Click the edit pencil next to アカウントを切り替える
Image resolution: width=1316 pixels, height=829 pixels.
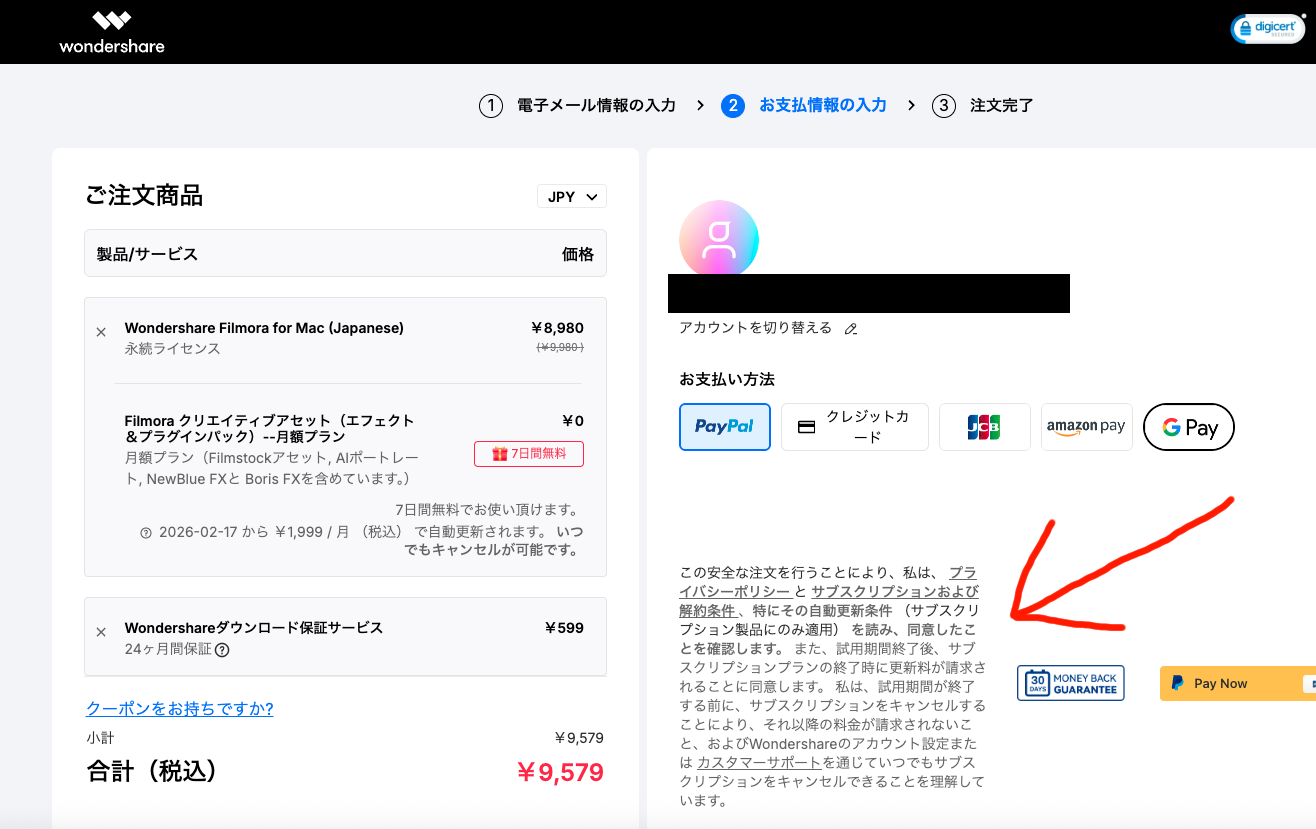[851, 329]
